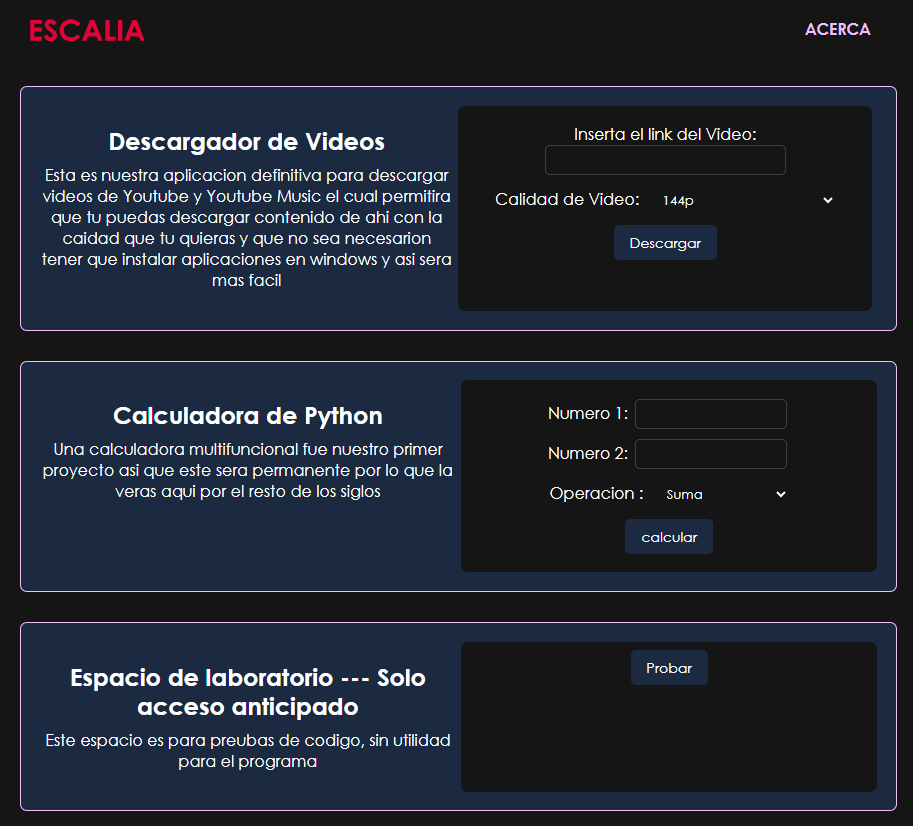Click the Espacio de laboratorio heading

[x=247, y=692]
